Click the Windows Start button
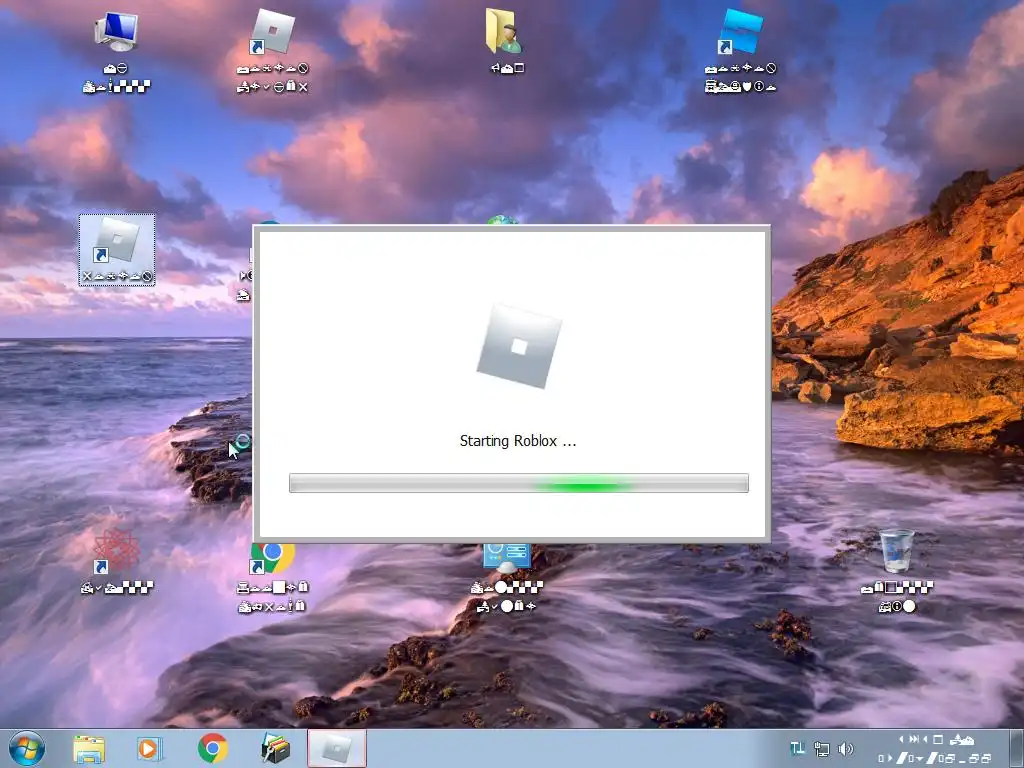Image resolution: width=1024 pixels, height=768 pixels. coord(27,748)
